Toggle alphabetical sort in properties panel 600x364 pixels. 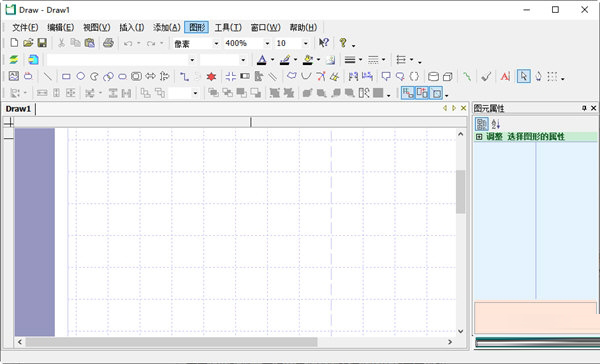(x=496, y=124)
